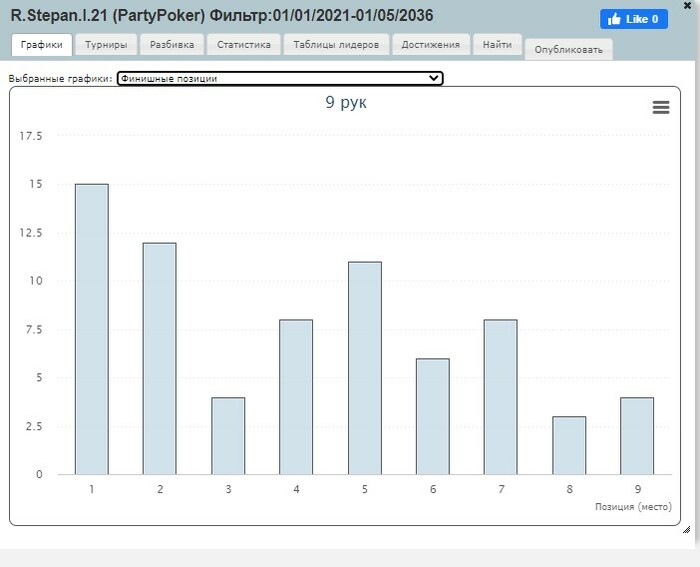Select the bar for position 4
Viewport: 700px width, 567px height.
click(296, 397)
